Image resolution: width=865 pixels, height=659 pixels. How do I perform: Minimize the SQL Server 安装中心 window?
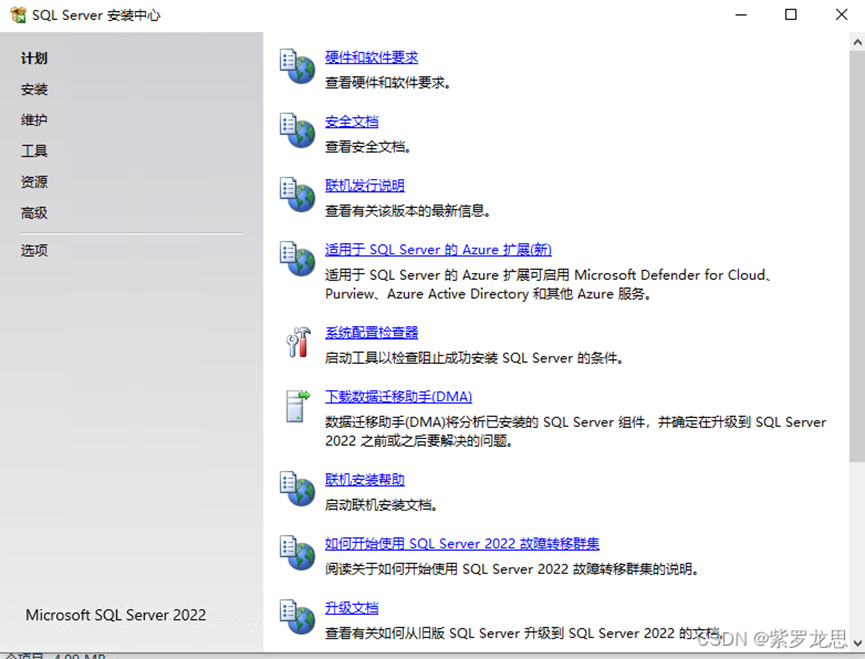[741, 15]
